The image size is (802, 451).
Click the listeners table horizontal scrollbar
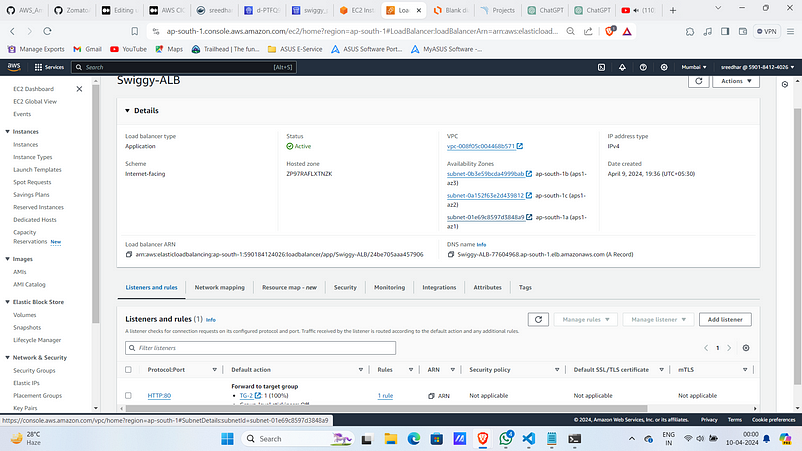(x=386, y=409)
